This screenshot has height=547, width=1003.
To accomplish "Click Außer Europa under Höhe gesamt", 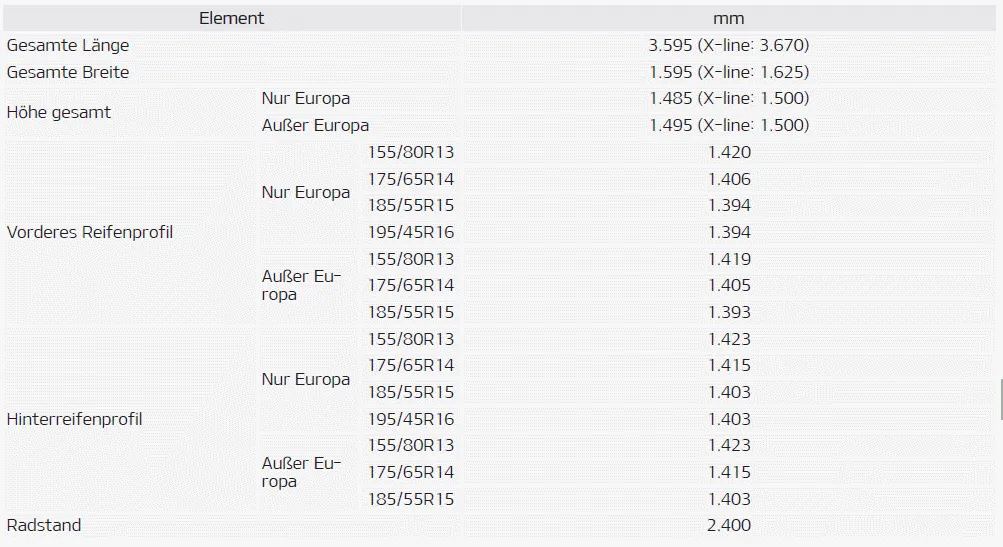I will 315,125.
